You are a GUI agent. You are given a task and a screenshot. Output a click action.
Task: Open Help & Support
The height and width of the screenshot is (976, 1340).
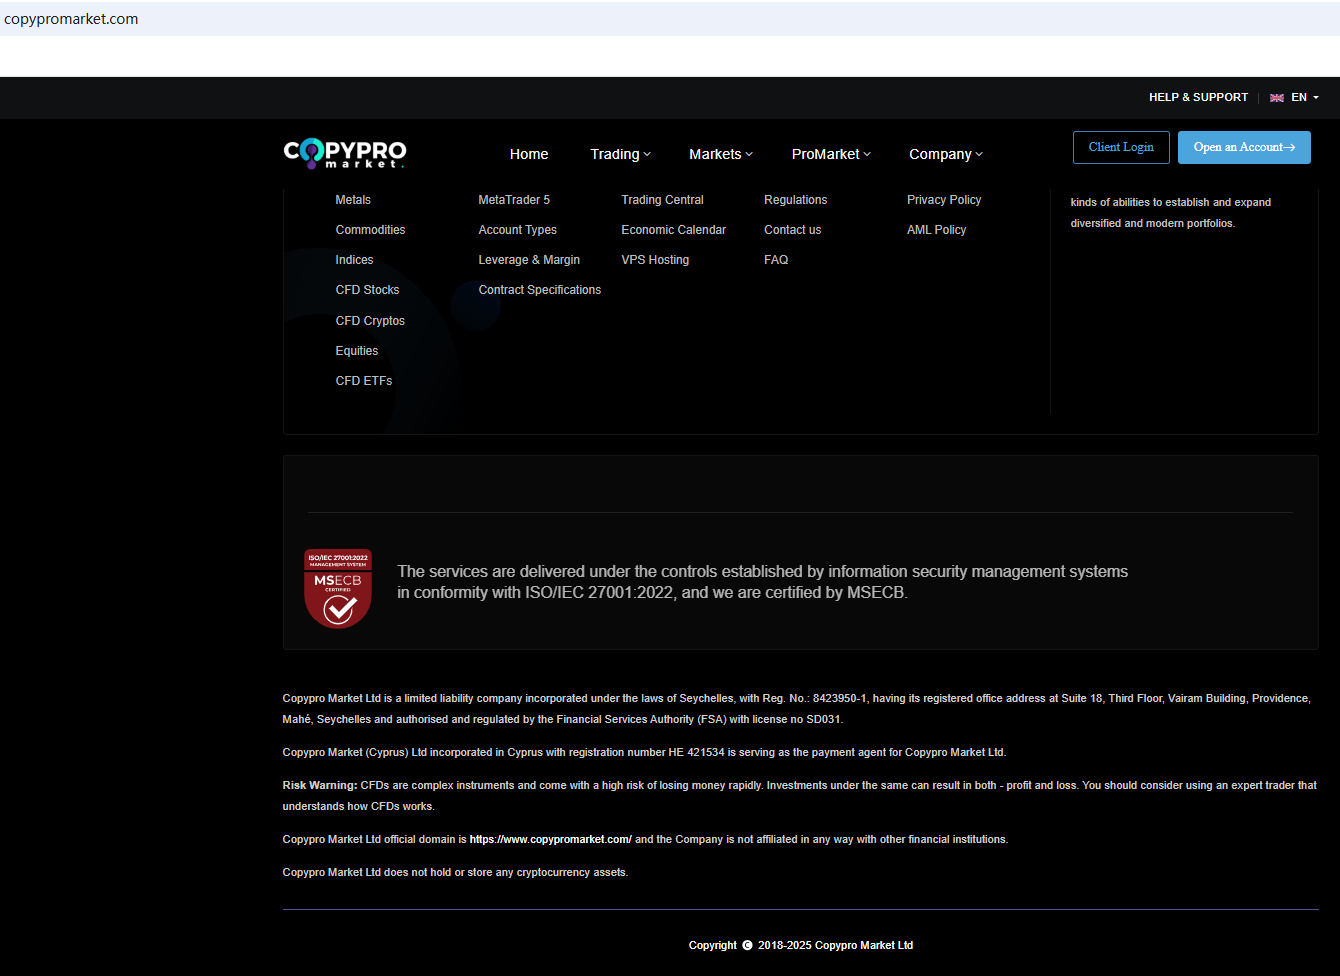1198,98
